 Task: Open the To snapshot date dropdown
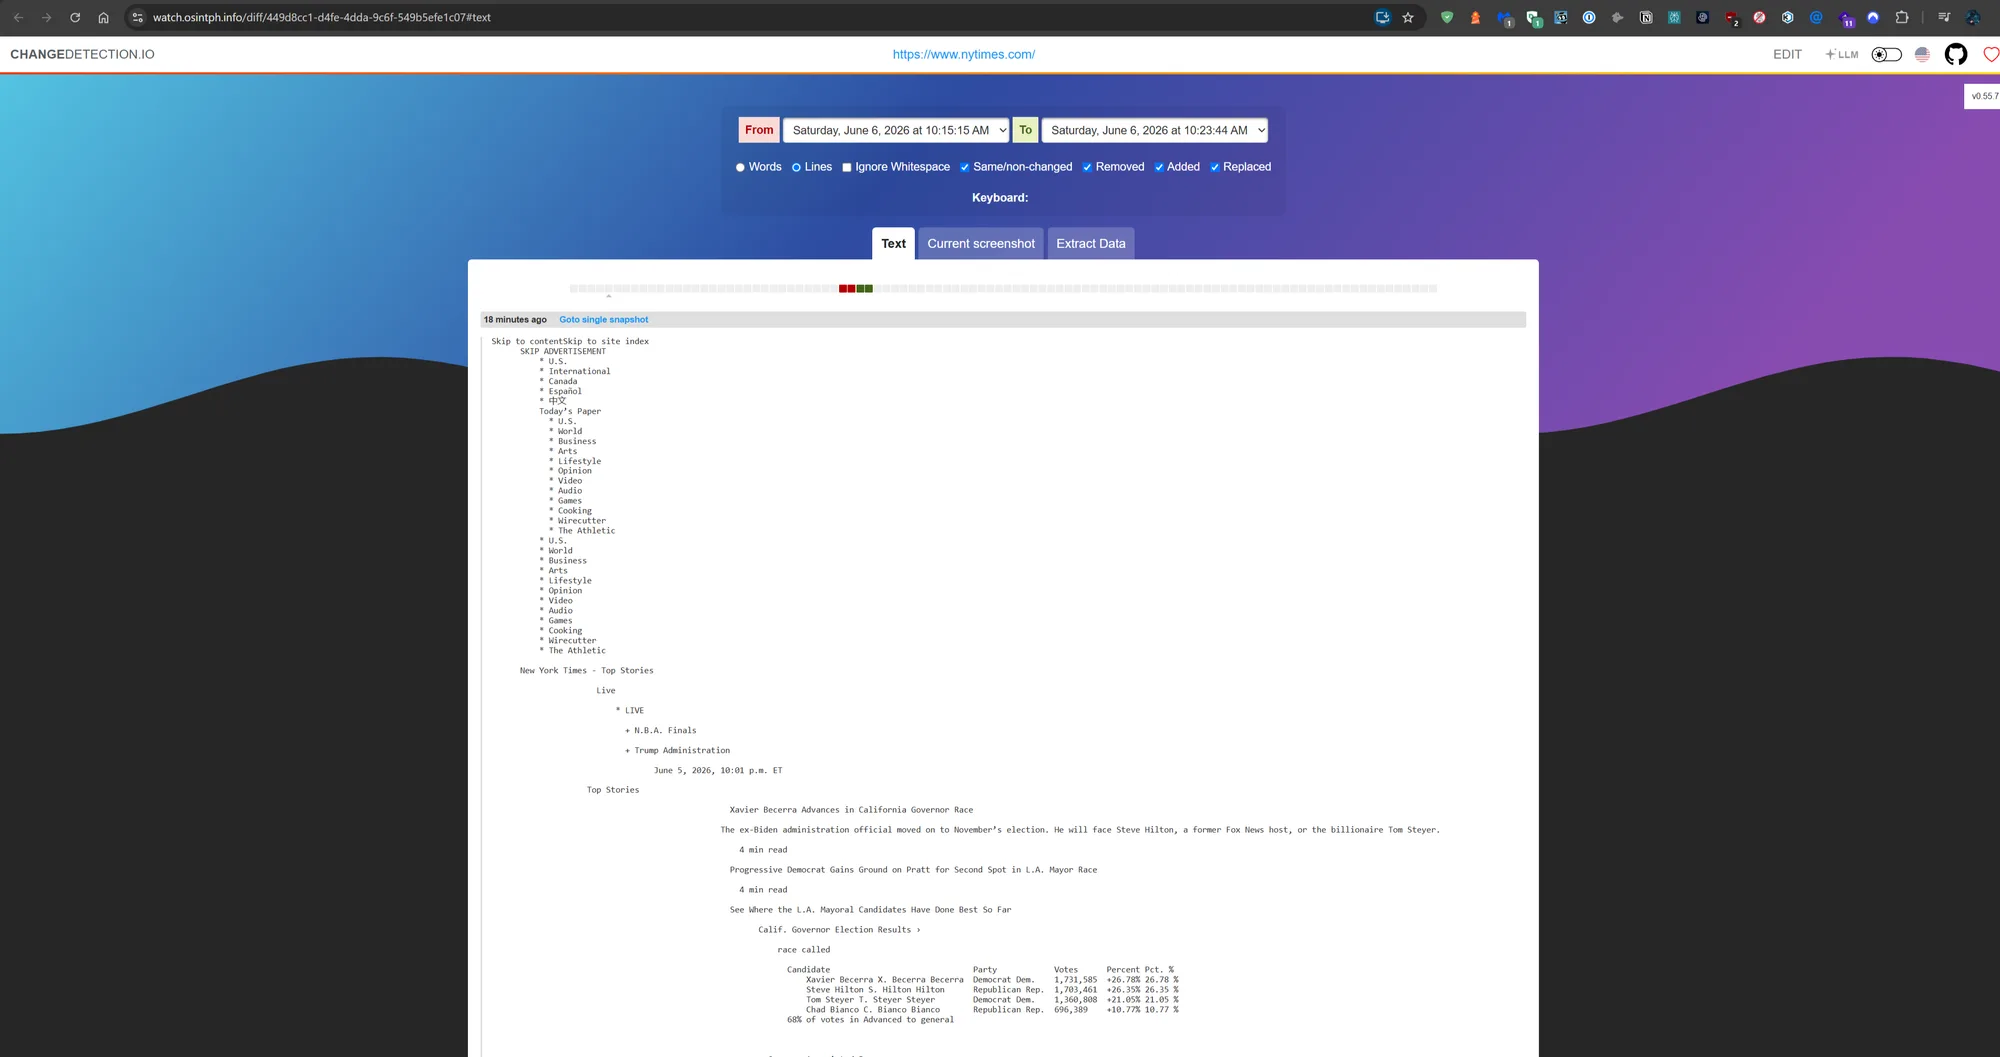1155,130
